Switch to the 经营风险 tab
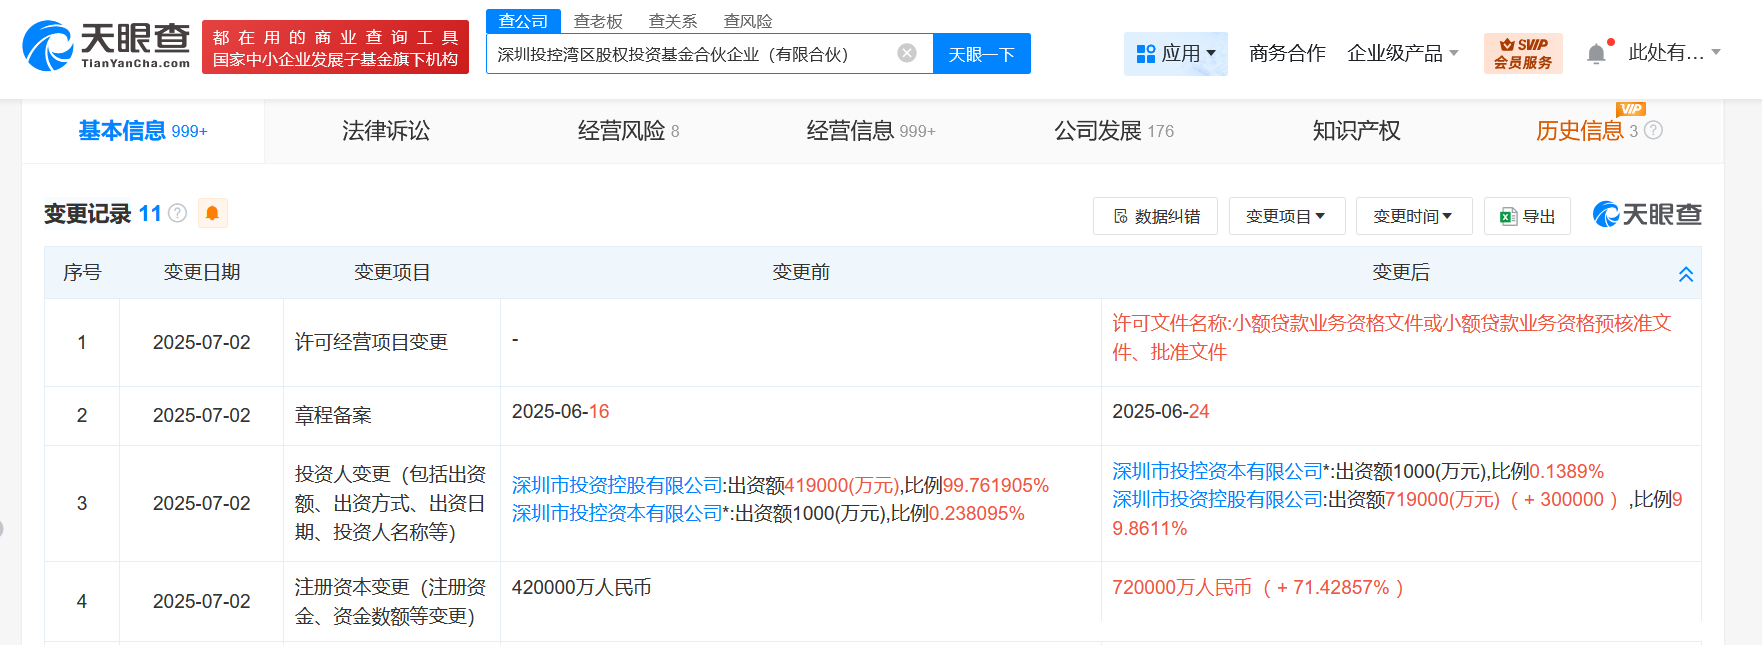 pyautogui.click(x=627, y=131)
